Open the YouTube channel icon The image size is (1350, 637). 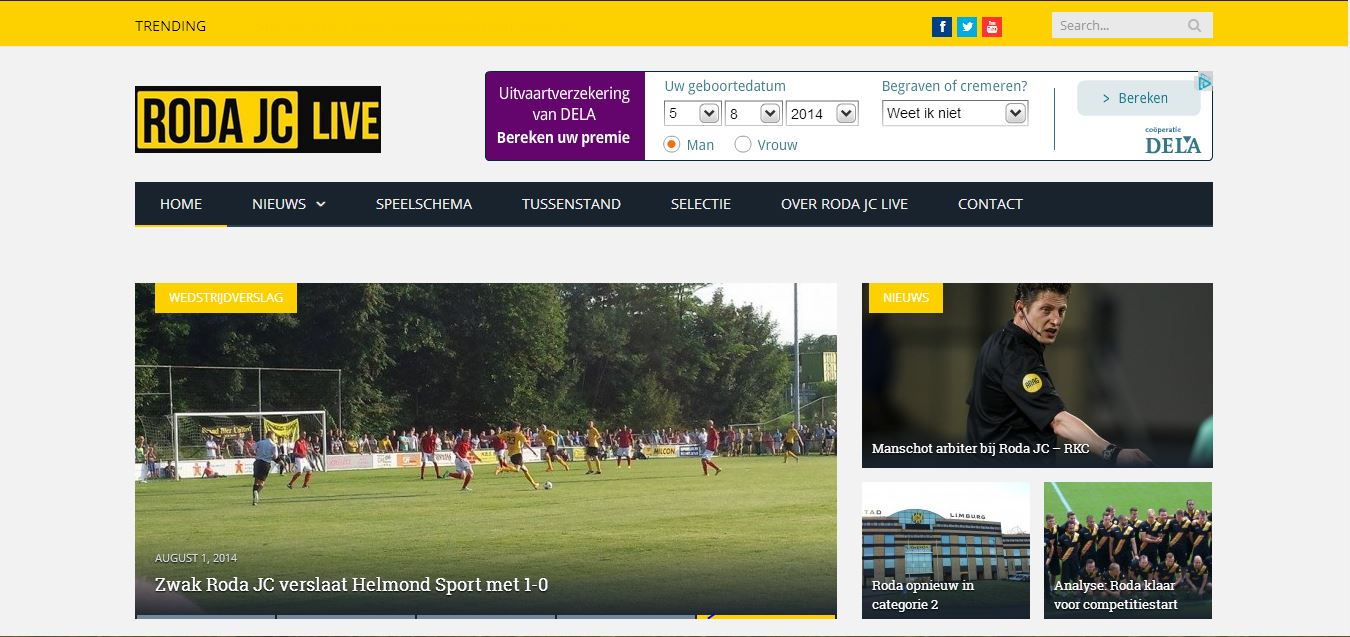pyautogui.click(x=992, y=27)
